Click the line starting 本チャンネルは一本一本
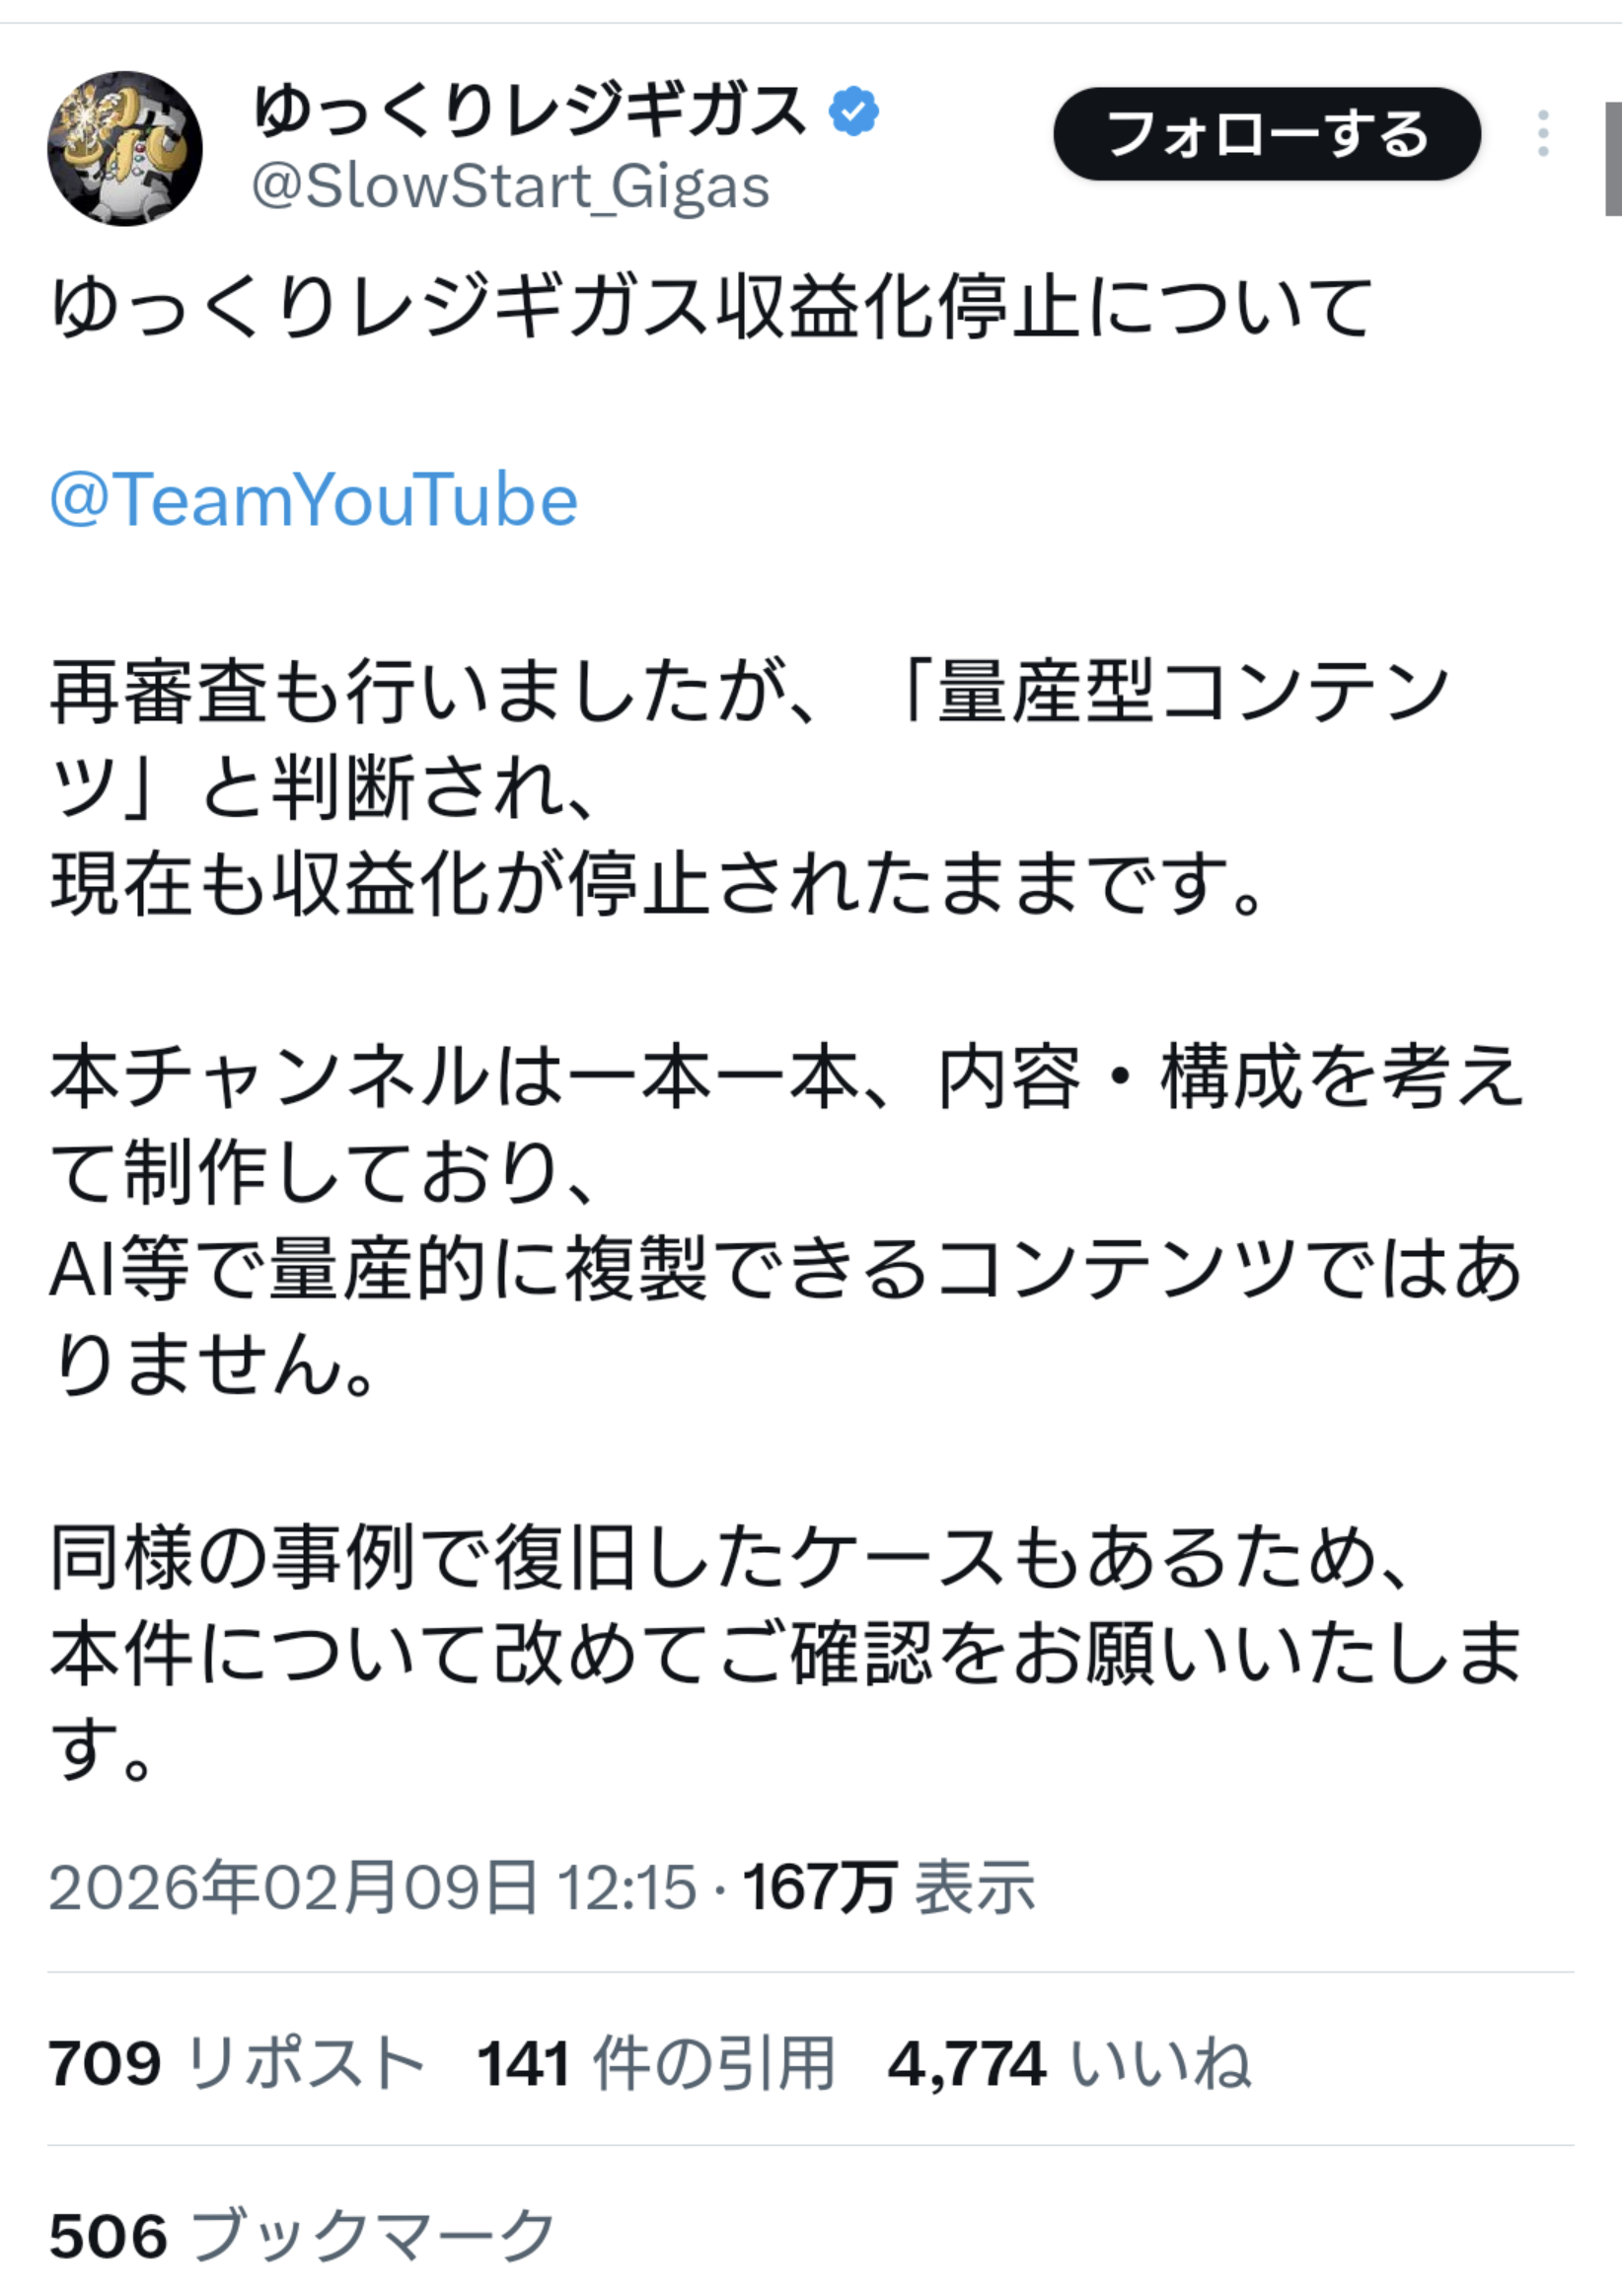The image size is (1622, 2296). [x=786, y=1078]
